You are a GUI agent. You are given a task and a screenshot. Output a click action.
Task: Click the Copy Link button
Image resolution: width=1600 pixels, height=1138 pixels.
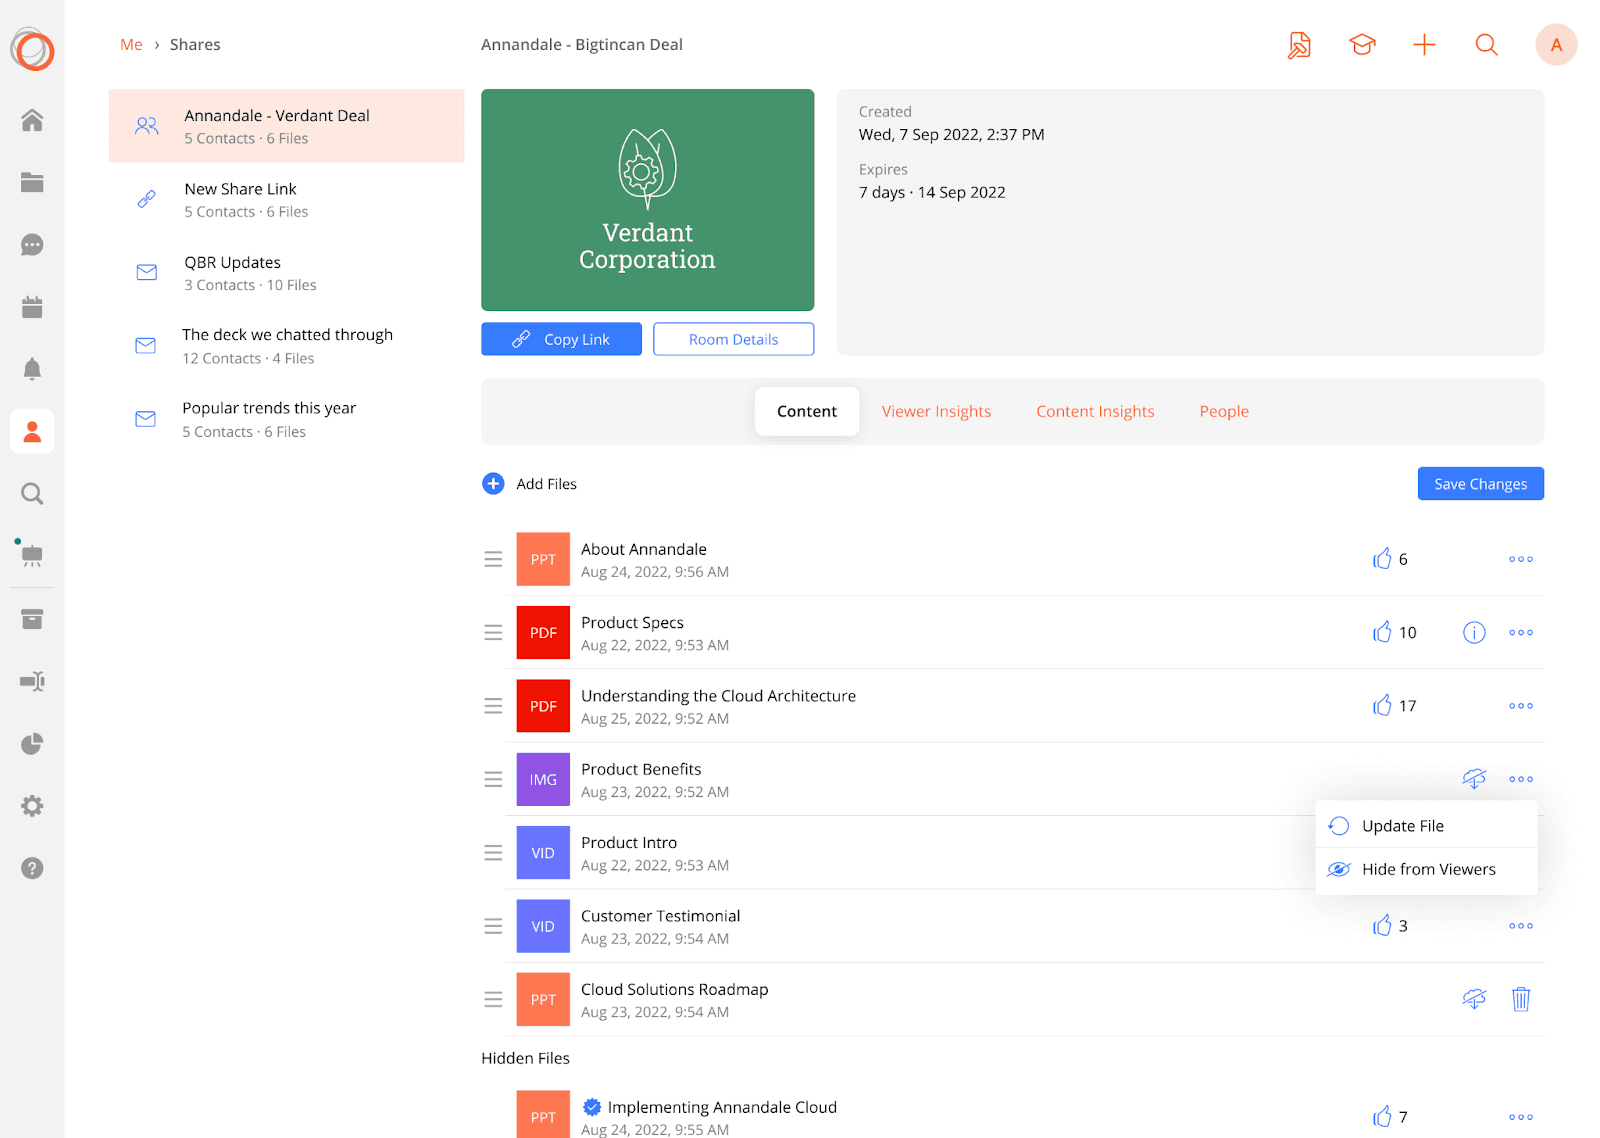(561, 340)
